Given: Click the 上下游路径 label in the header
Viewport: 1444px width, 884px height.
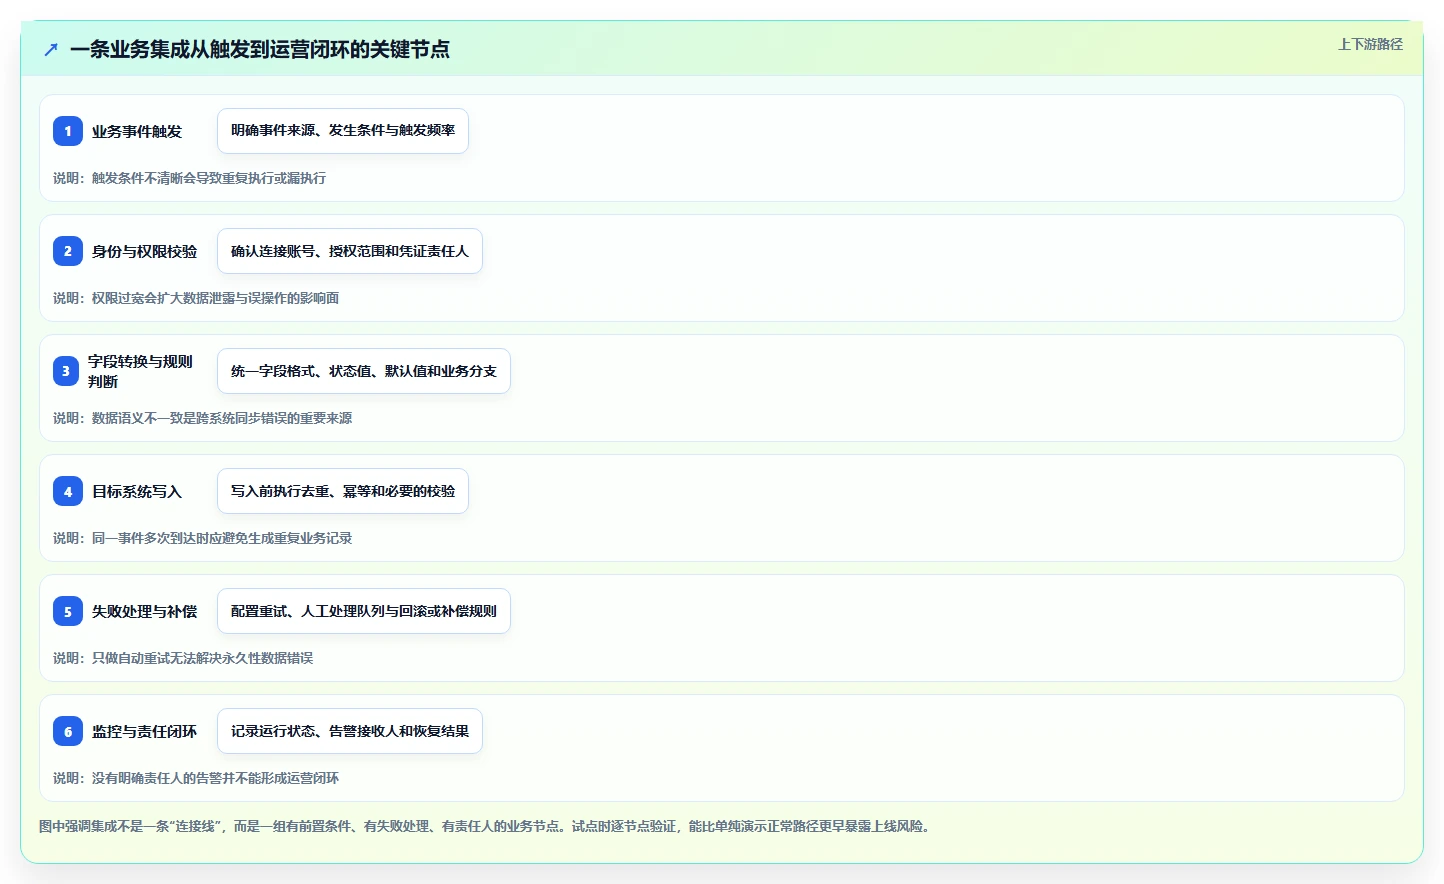Looking at the screenshot, I should point(1370,44).
